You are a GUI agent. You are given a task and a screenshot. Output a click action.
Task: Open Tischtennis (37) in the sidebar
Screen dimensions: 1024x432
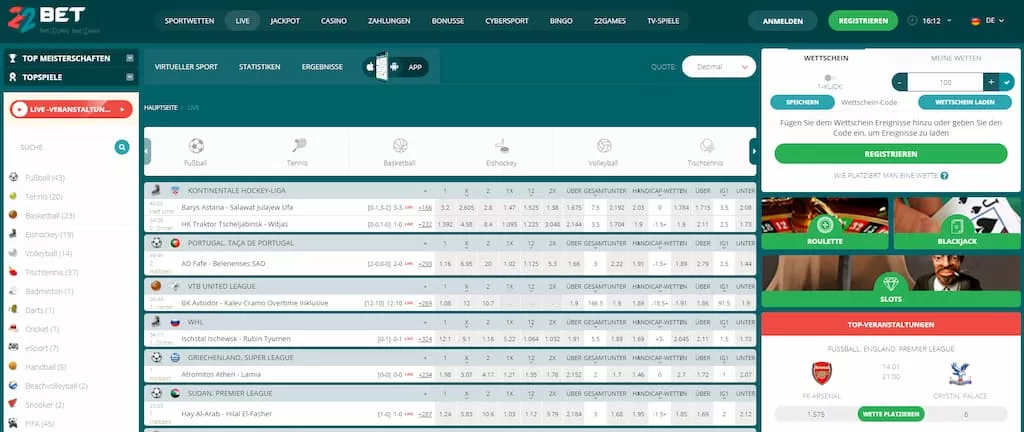52,272
